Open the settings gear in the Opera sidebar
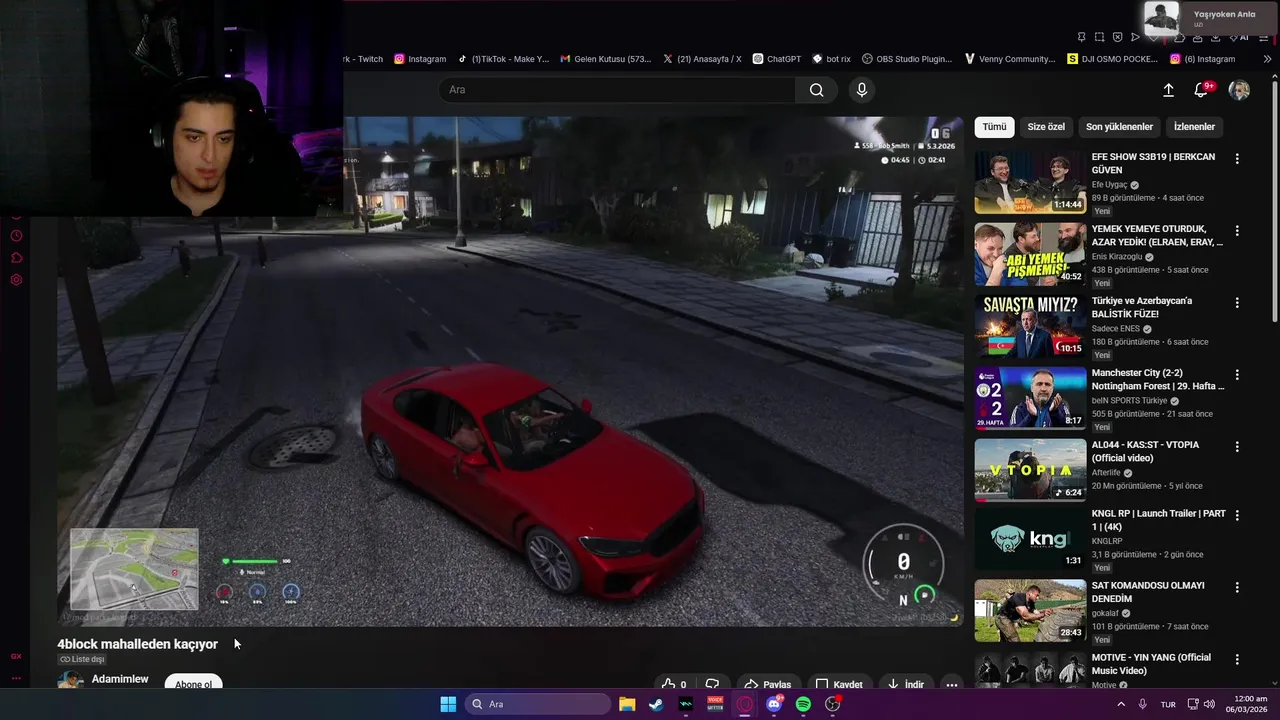 click(16, 280)
